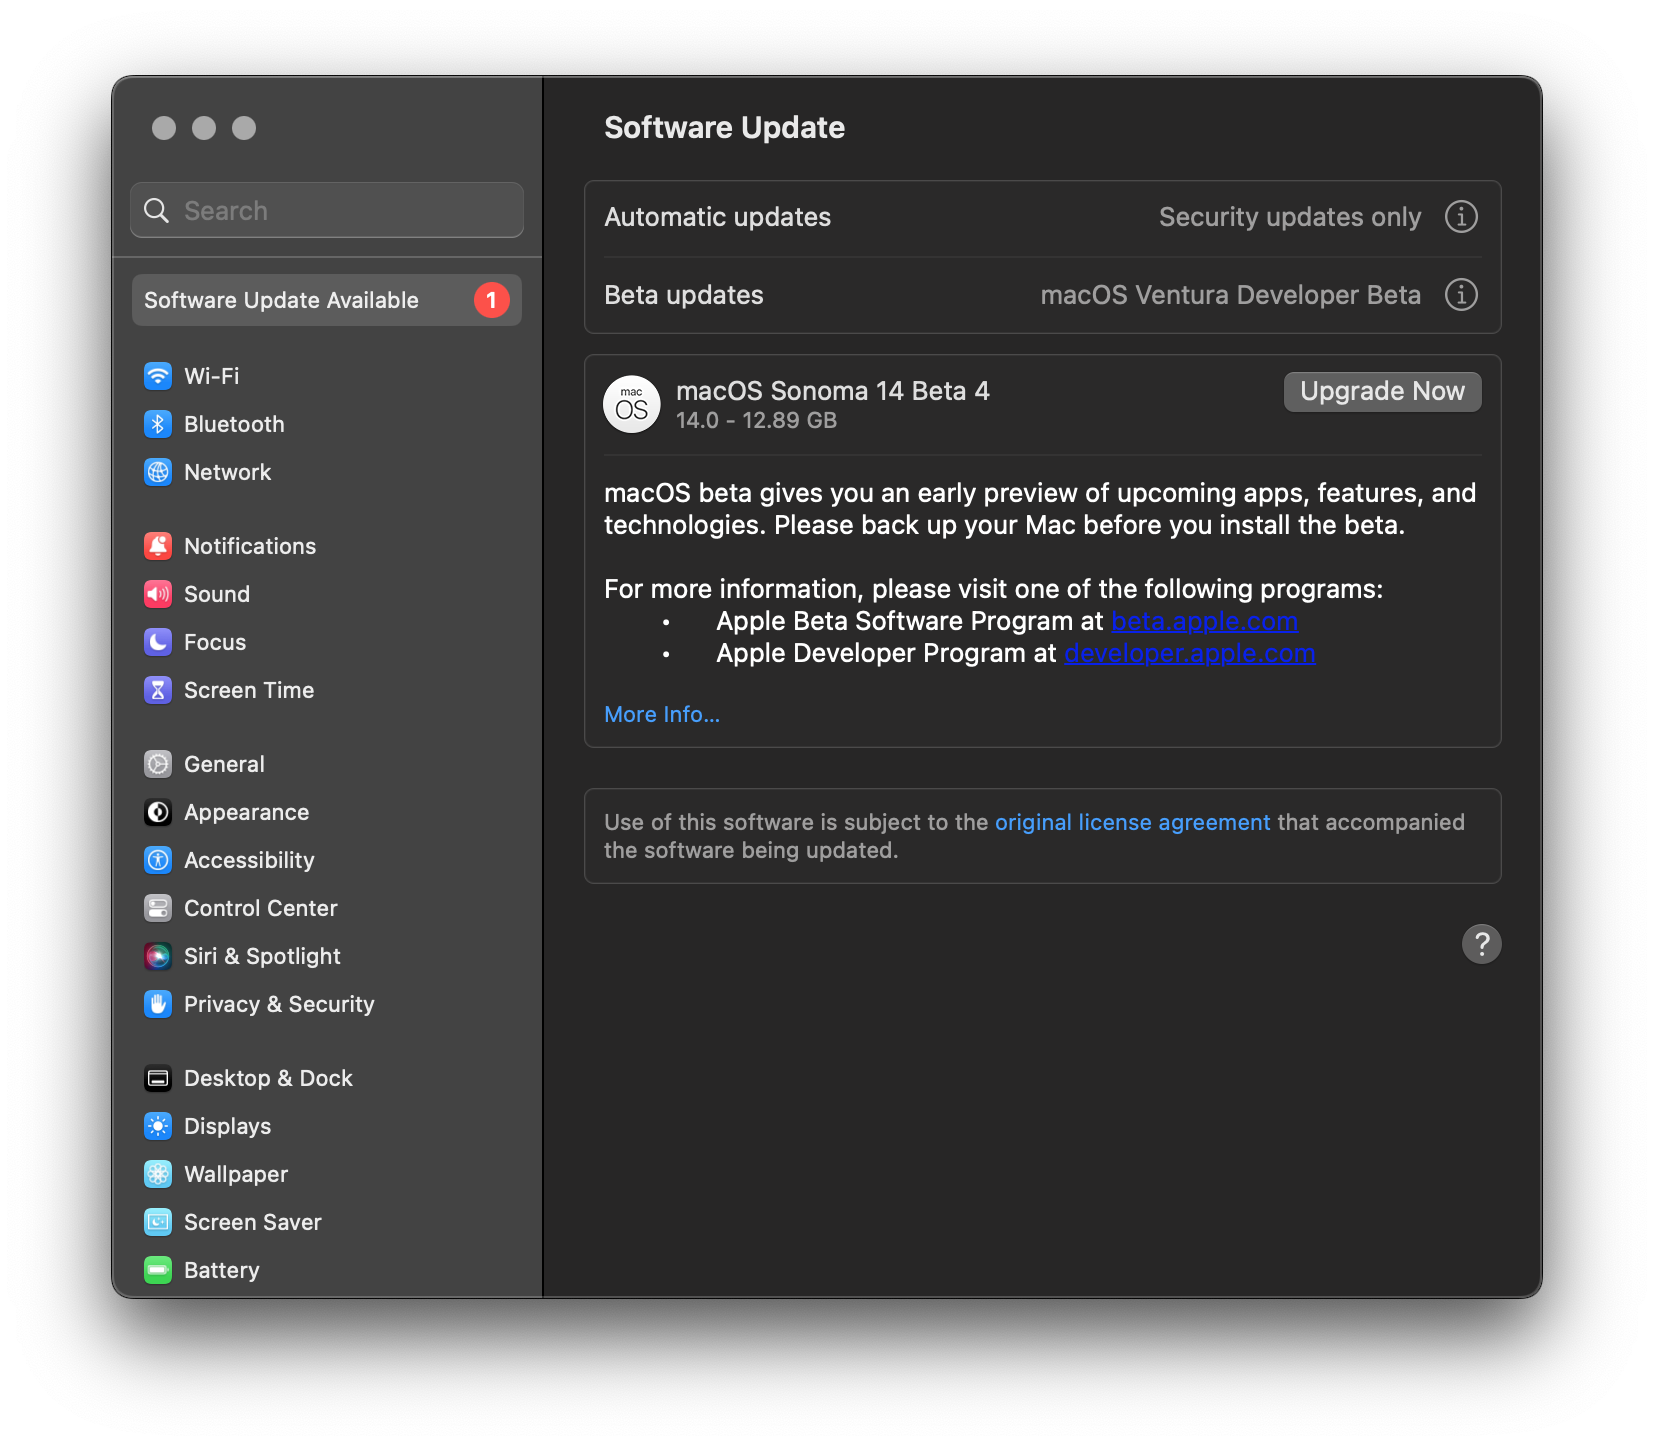Image resolution: width=1654 pixels, height=1446 pixels.
Task: Select Battery label in sidebar
Action: tap(221, 1270)
